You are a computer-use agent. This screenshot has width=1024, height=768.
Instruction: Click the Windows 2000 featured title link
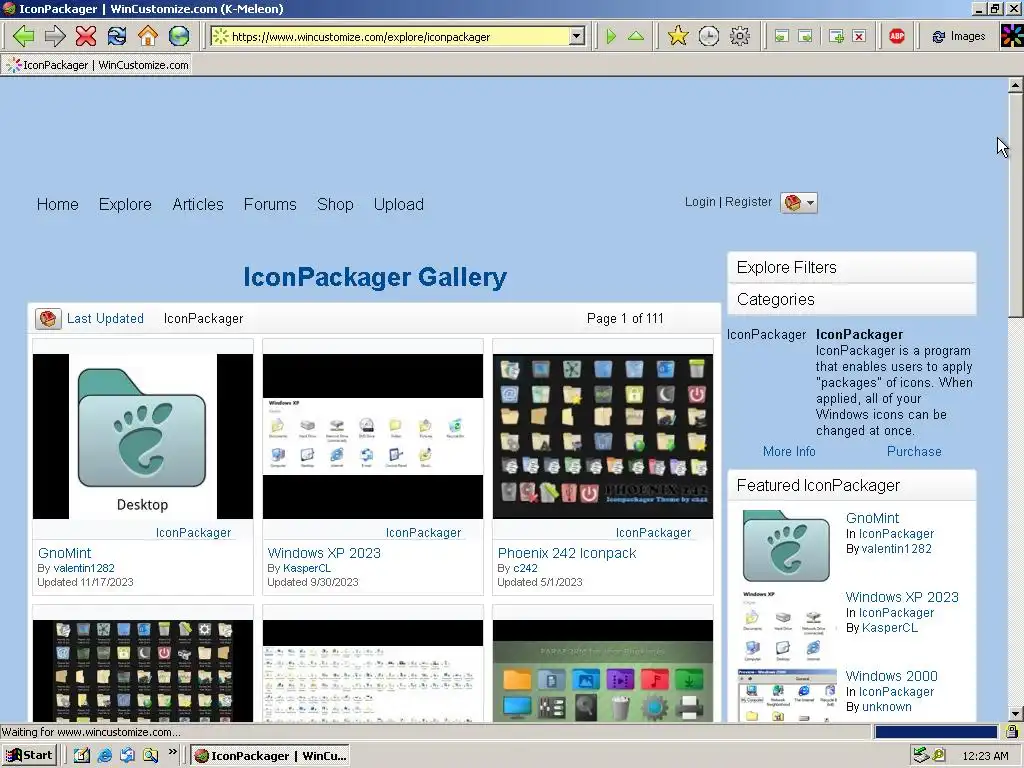[891, 676]
